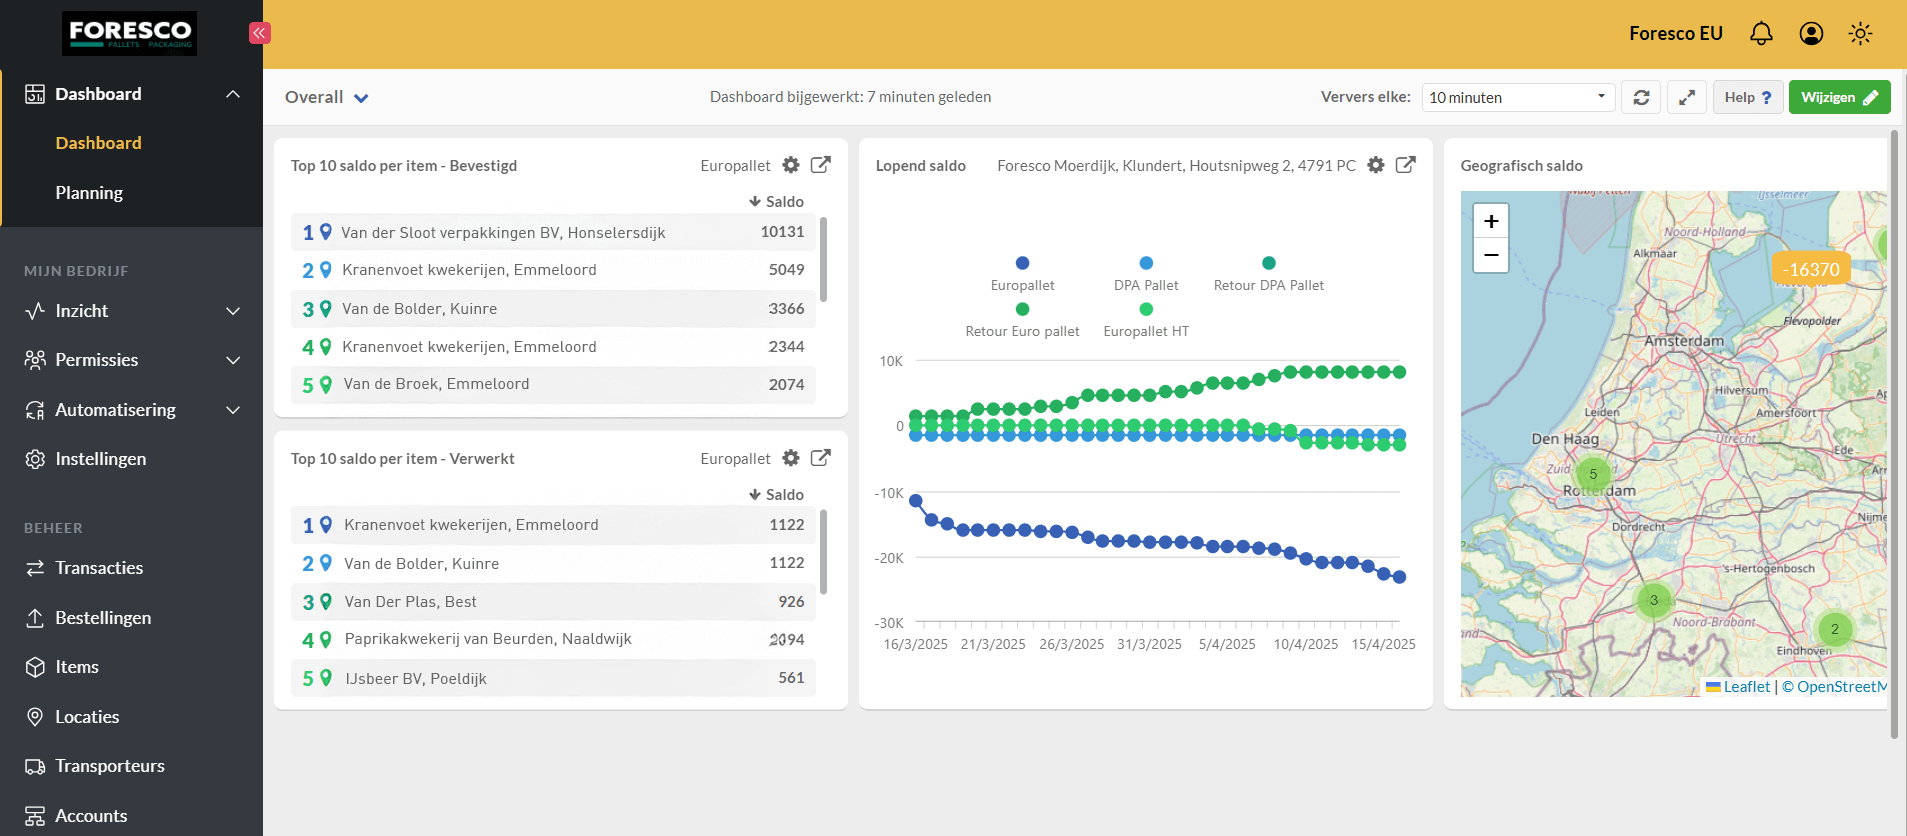
Task: Click the Accounts sidebar icon
Action: click(35, 816)
